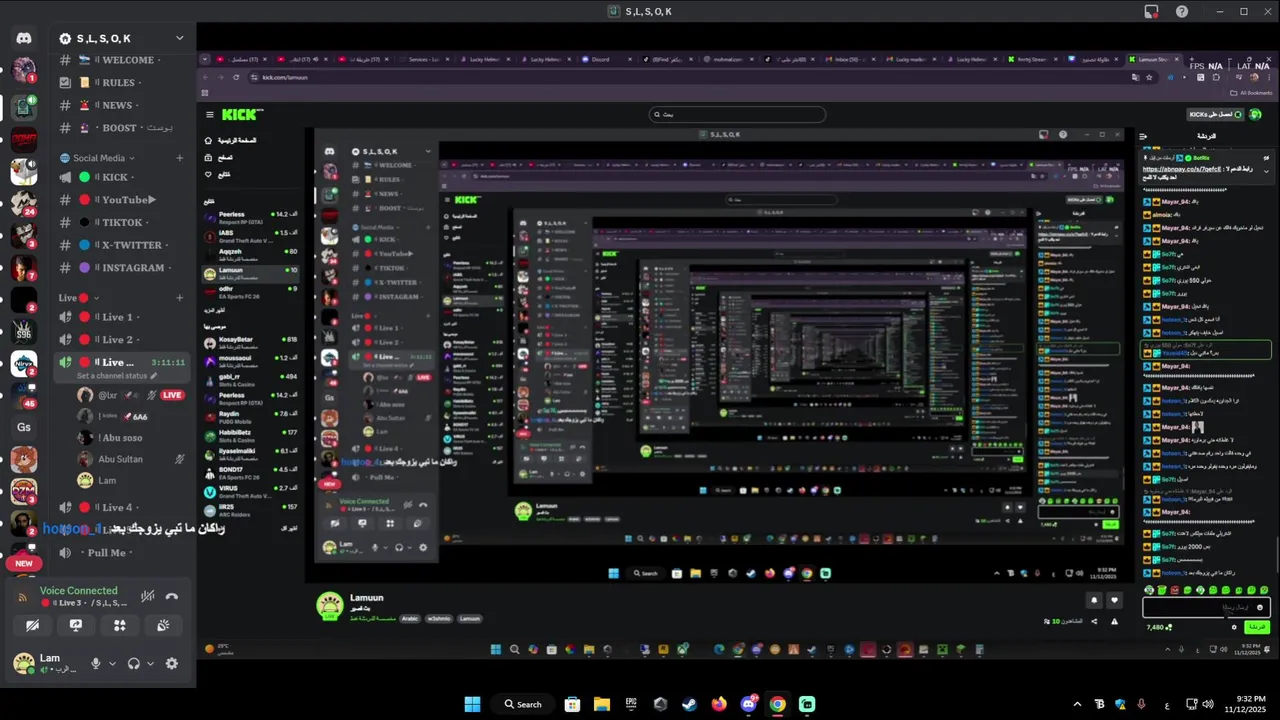Join the Live 2 voice channel
The height and width of the screenshot is (720, 1280).
(123, 340)
